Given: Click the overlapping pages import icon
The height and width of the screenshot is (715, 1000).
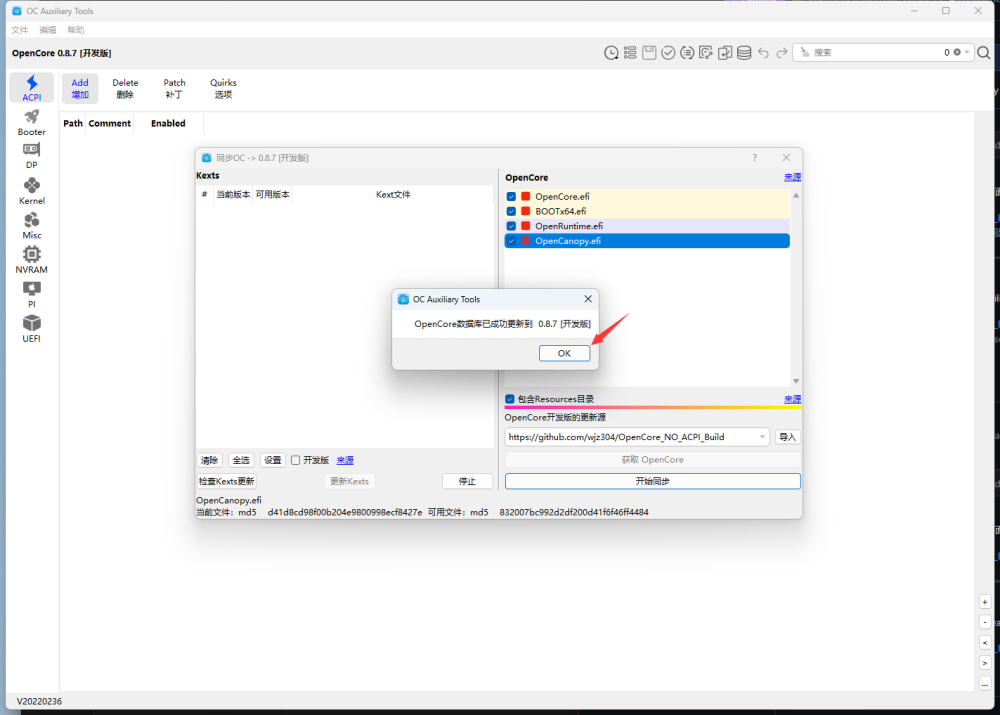Looking at the screenshot, I should [725, 53].
